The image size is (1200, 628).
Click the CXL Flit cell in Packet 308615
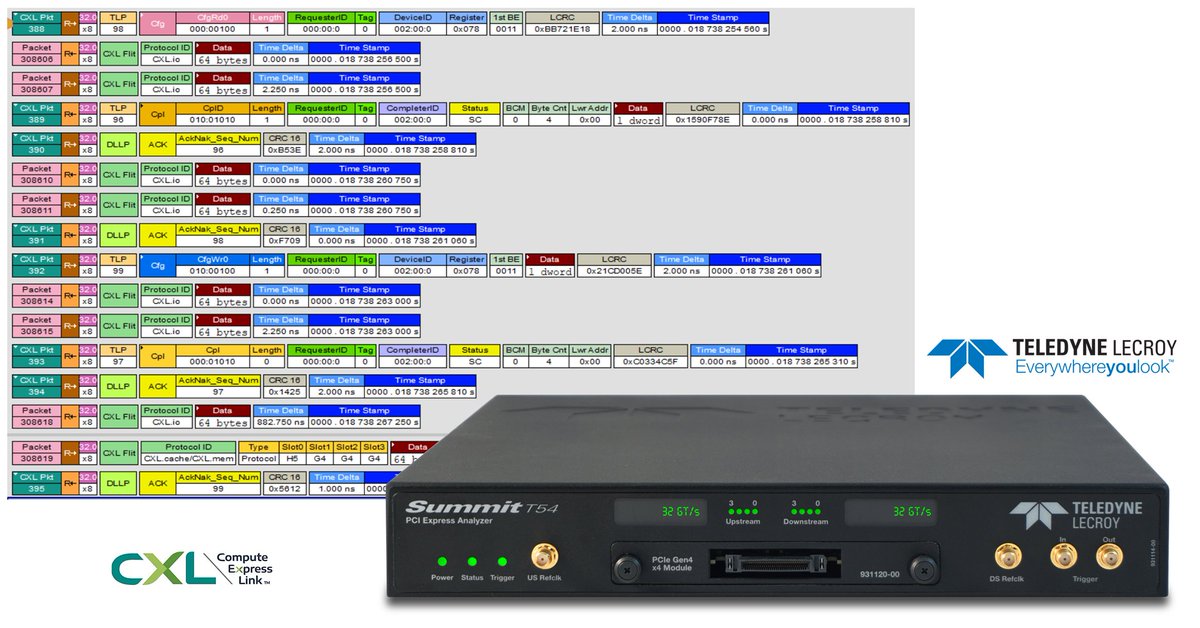click(x=117, y=326)
